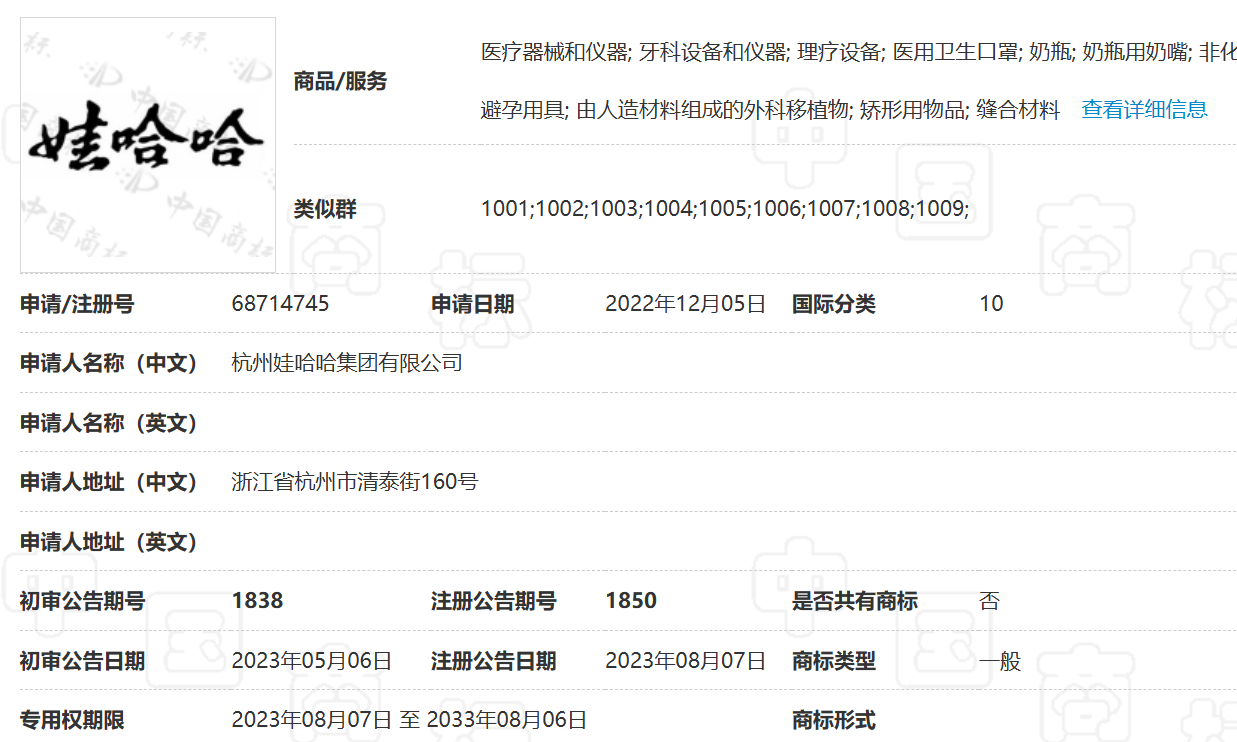Select the registration announcement date 2023年08月07日
Viewport: 1237px width, 742px height.
pos(685,661)
